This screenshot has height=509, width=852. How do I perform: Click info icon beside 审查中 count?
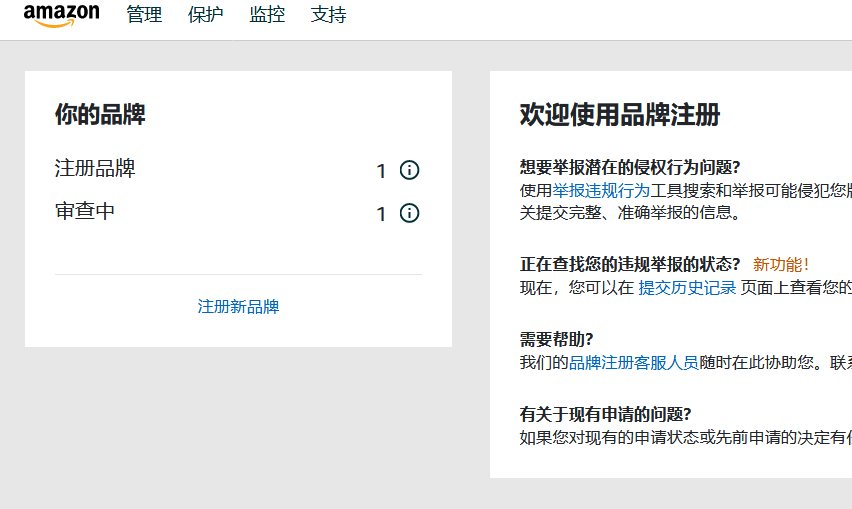point(409,213)
